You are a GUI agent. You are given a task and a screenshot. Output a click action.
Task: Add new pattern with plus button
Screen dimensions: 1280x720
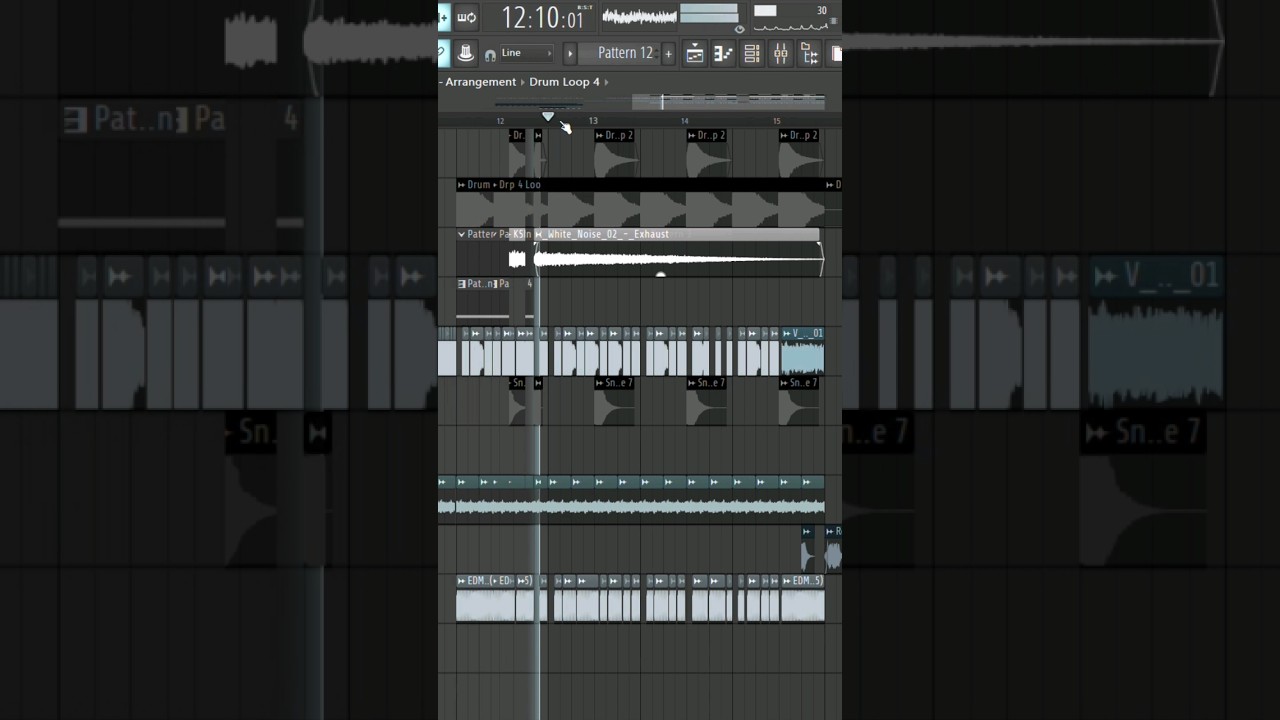tap(668, 54)
